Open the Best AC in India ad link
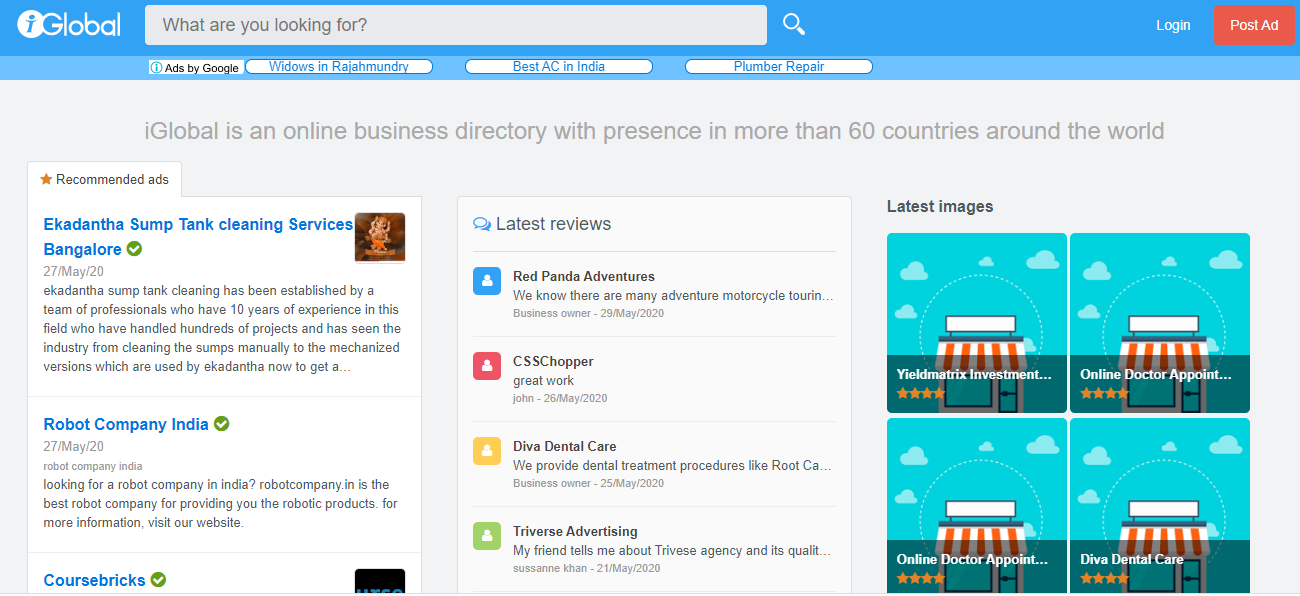Viewport: 1300px width, 596px height. coord(559,67)
